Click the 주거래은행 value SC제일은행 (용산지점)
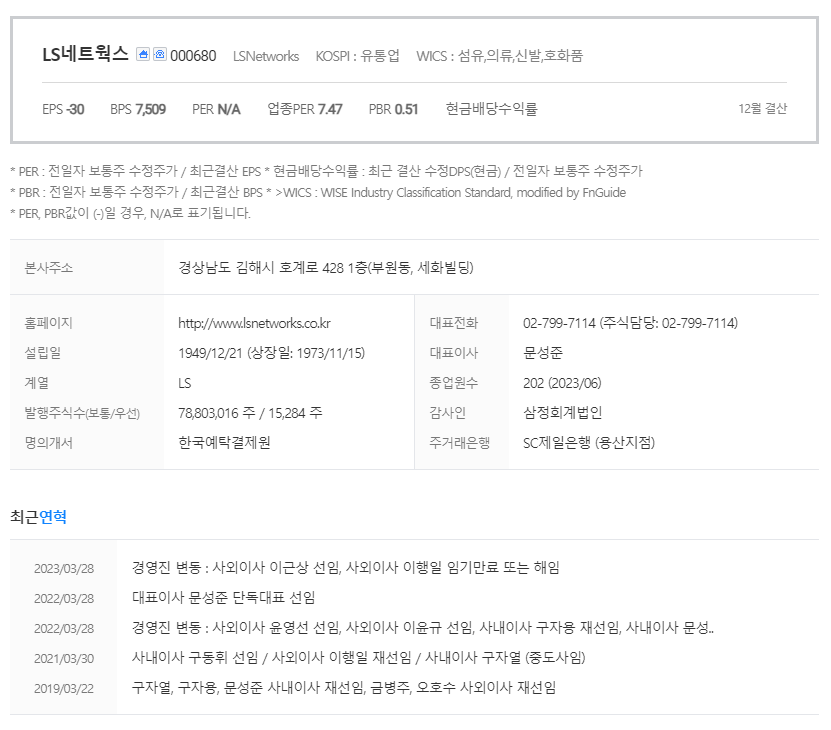831x730 pixels. point(589,443)
